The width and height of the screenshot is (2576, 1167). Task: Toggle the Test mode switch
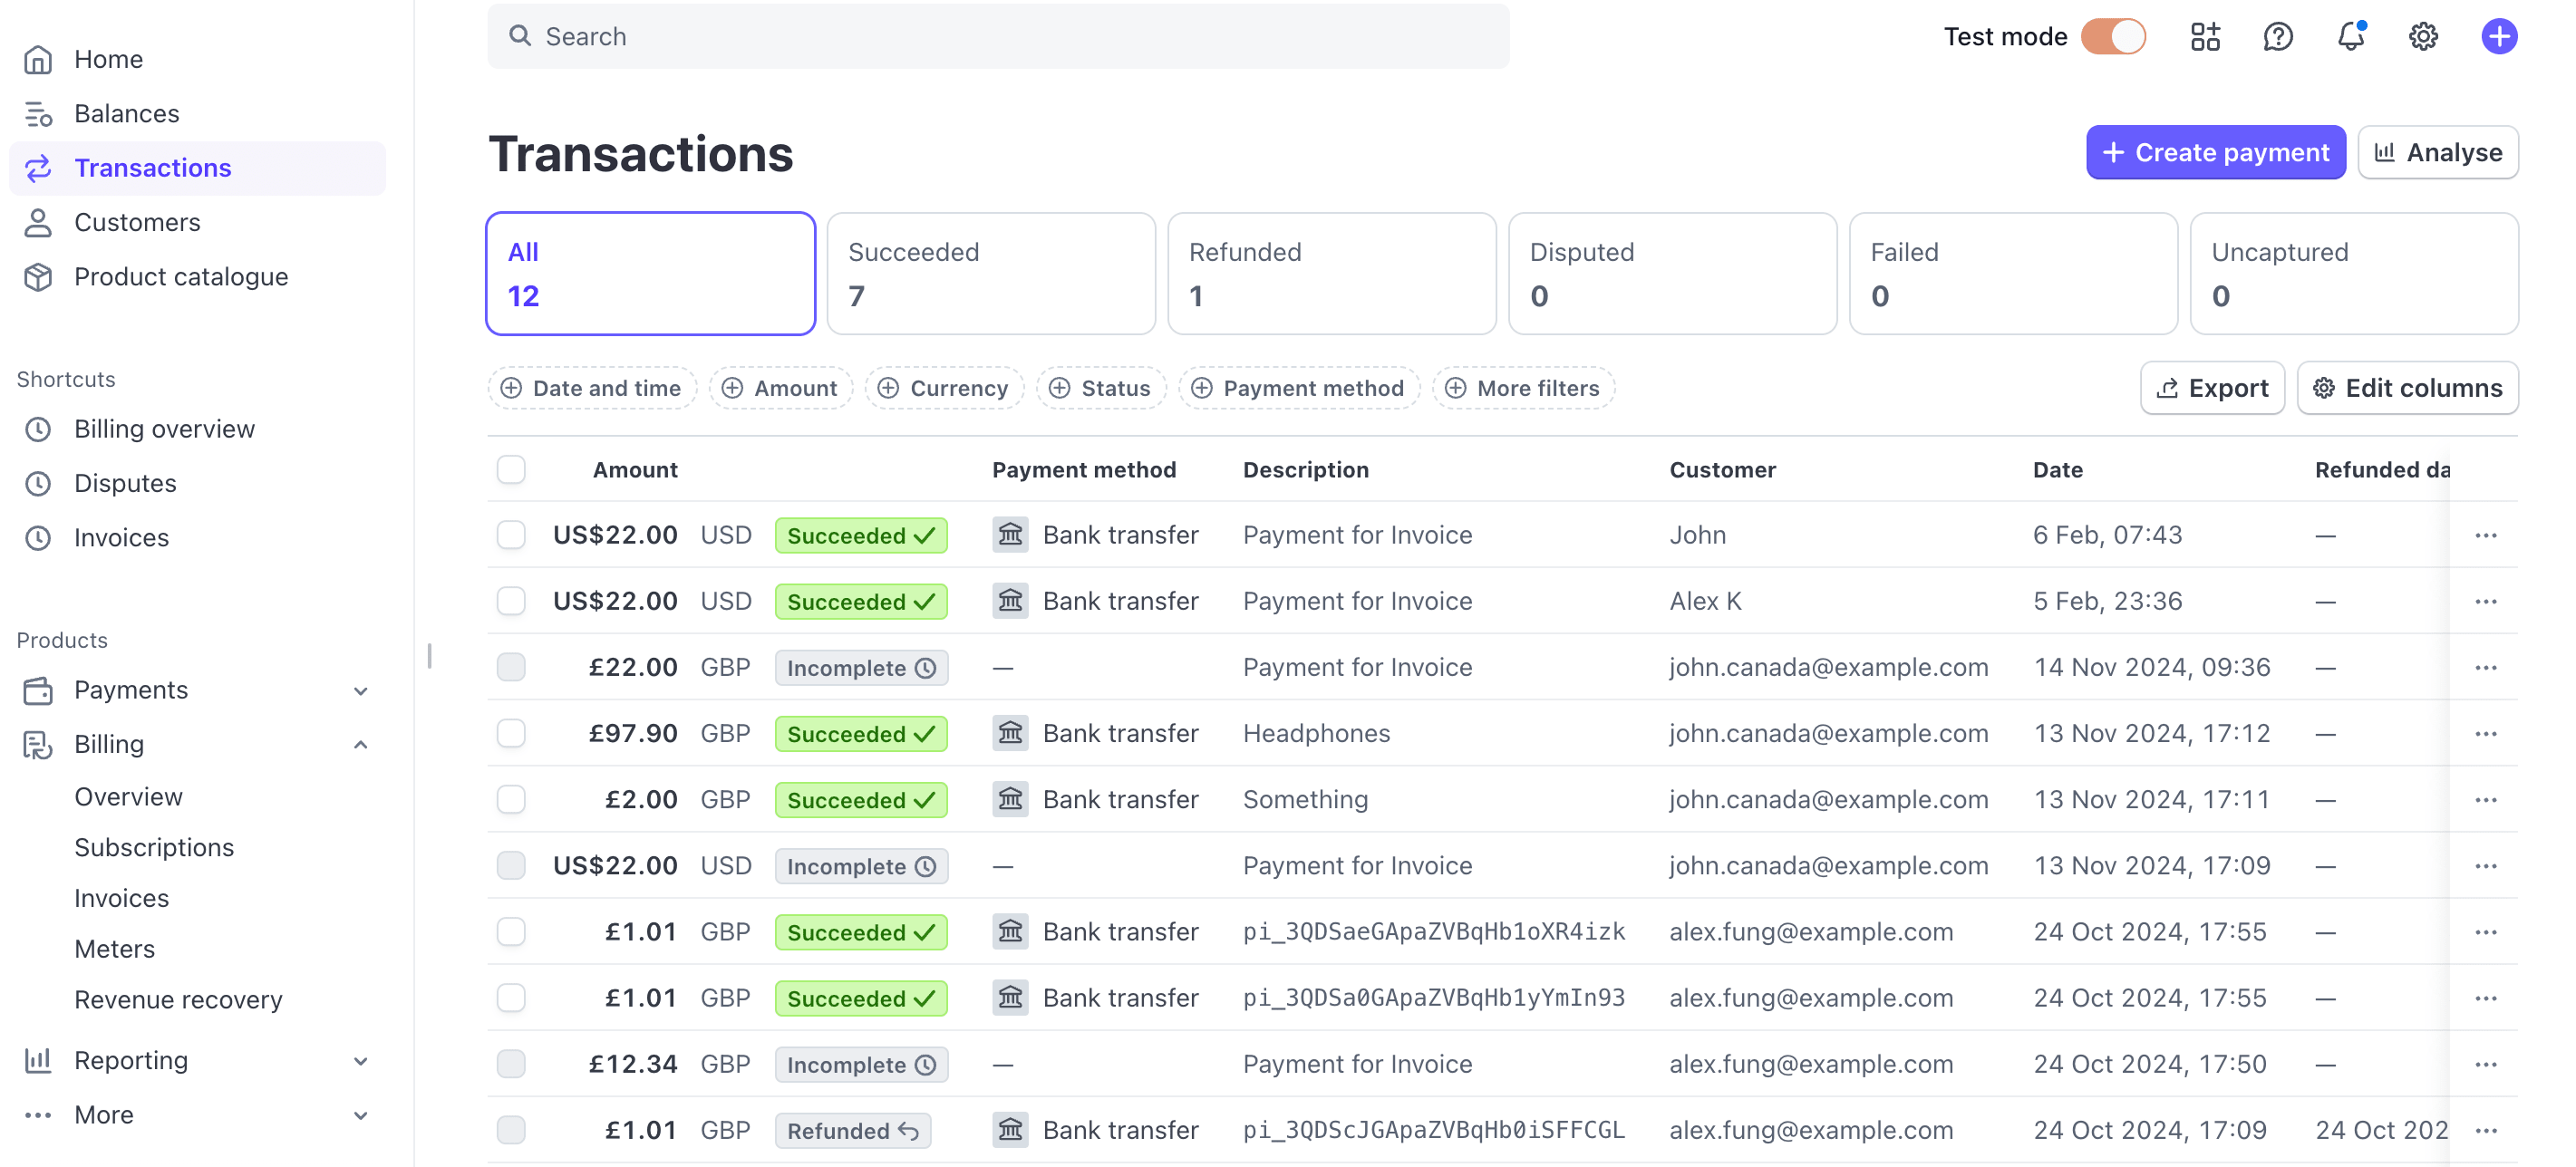tap(2113, 37)
